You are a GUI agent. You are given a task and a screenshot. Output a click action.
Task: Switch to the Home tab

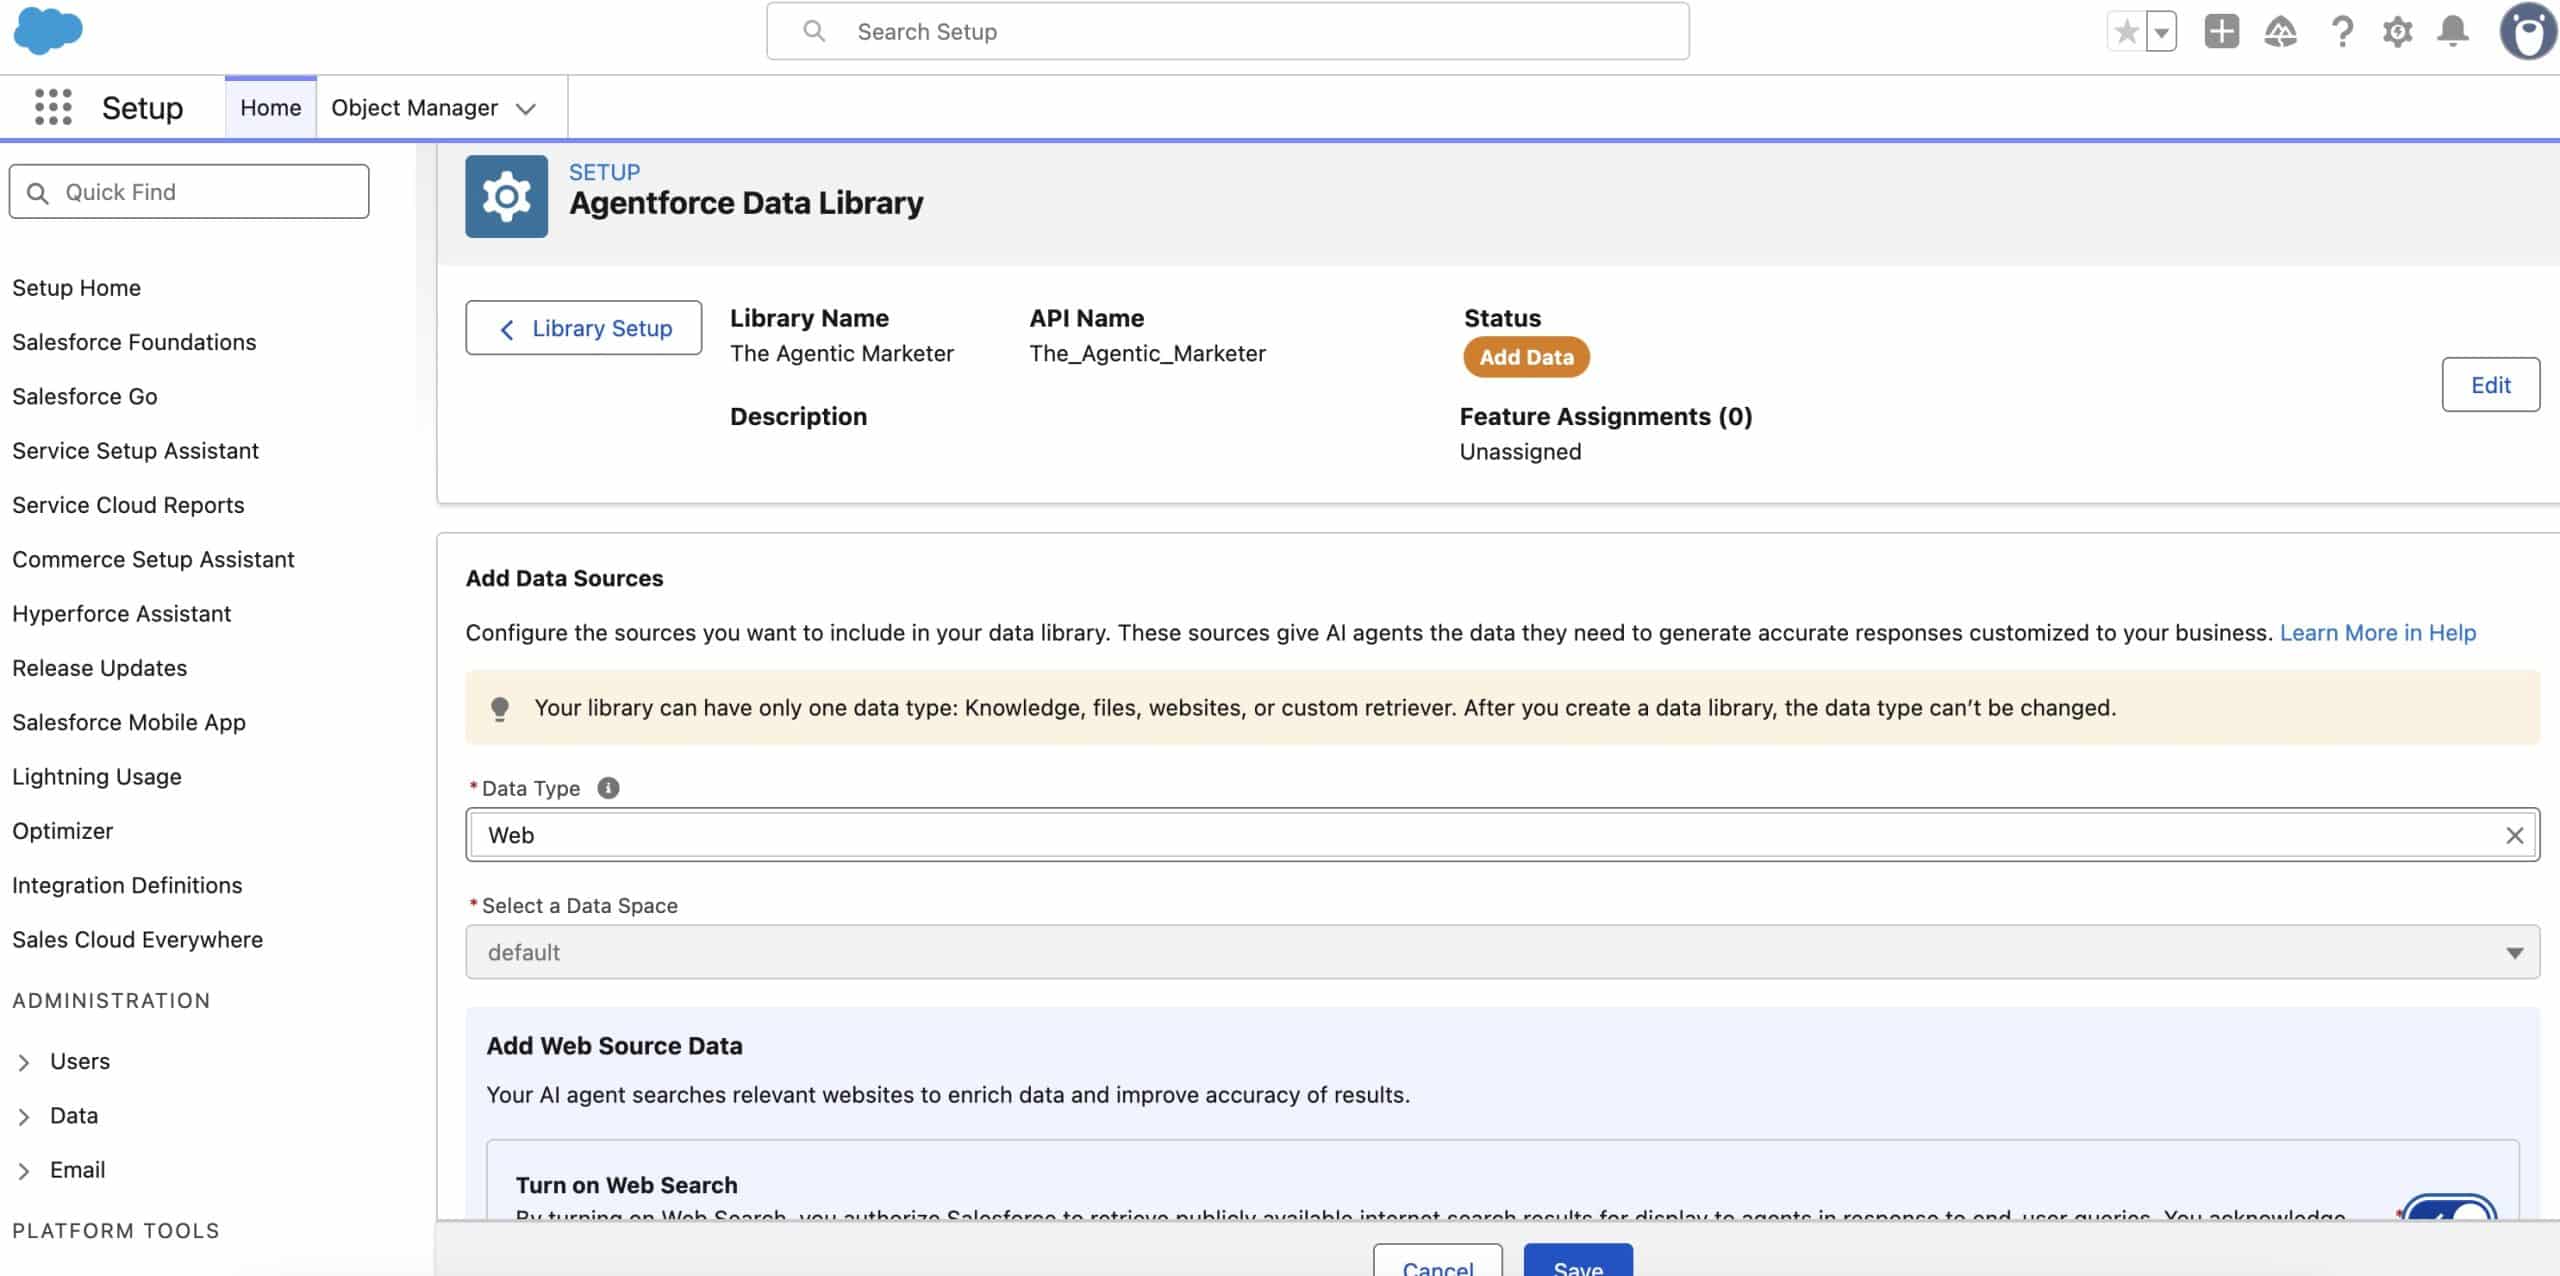click(270, 108)
